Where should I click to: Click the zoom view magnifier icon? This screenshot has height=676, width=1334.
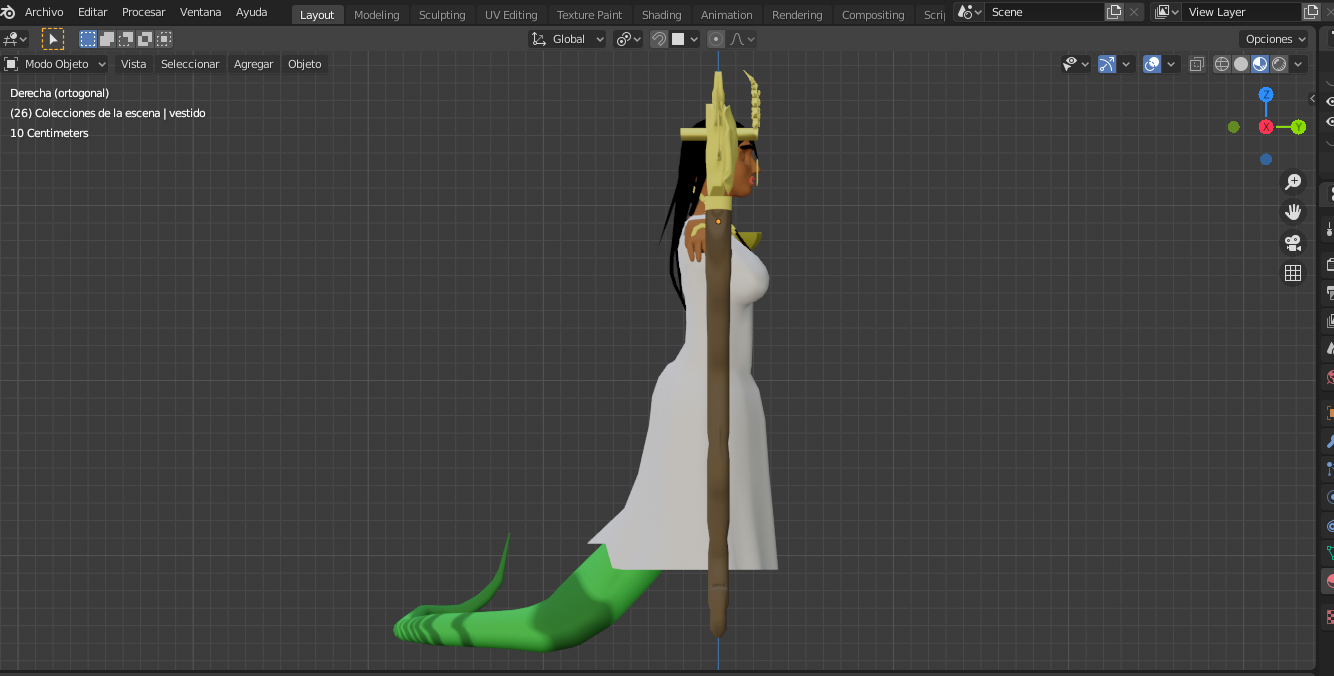(1293, 182)
